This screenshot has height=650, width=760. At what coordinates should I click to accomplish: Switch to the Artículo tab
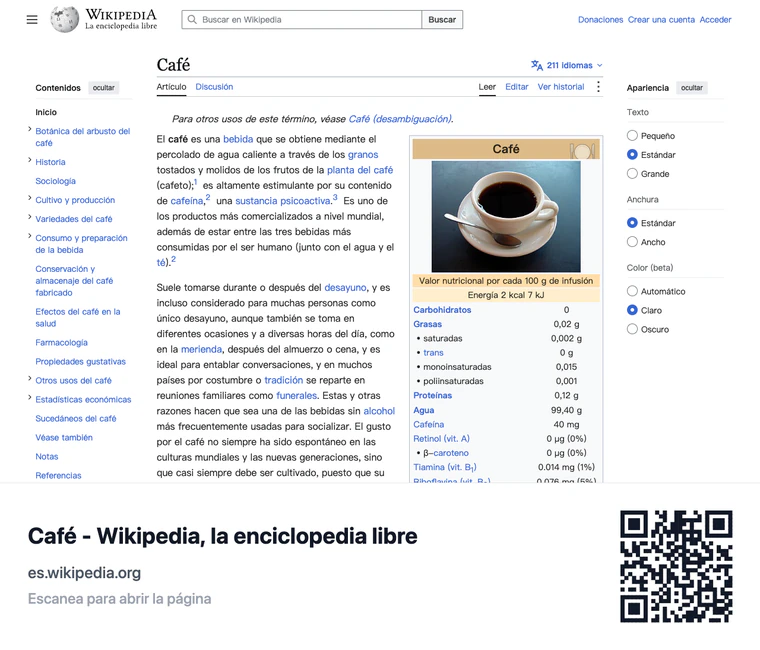click(171, 87)
